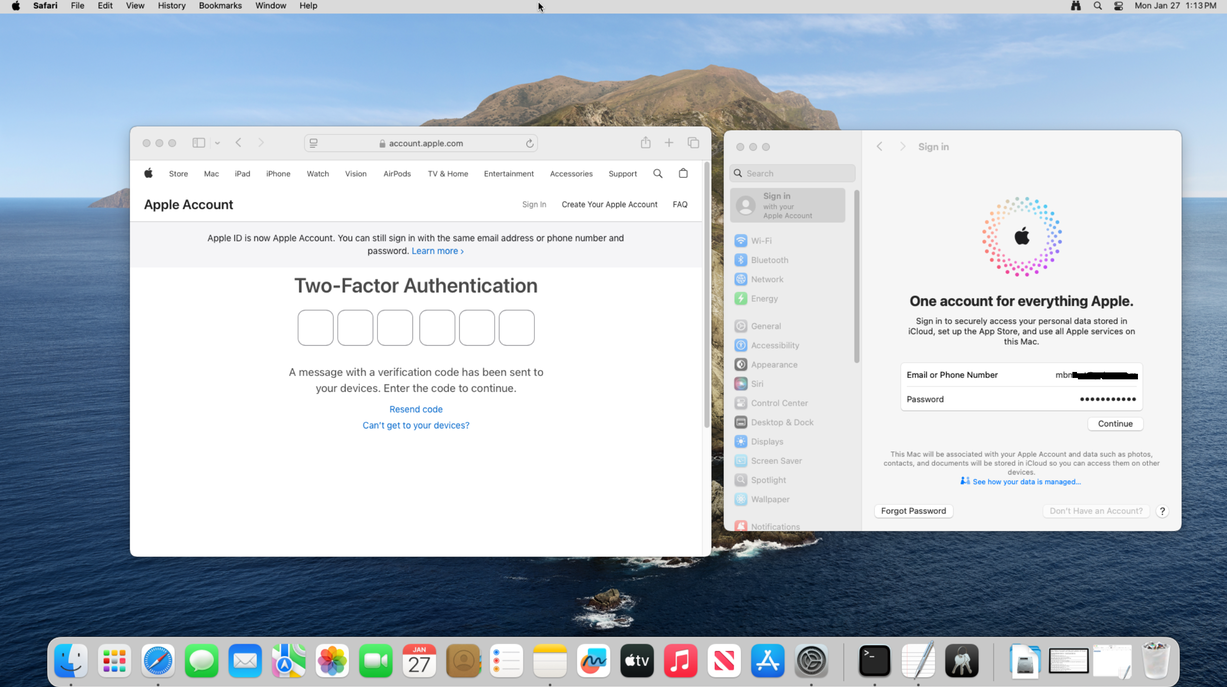Open the View menu
The height and width of the screenshot is (687, 1227).
click(x=135, y=6)
